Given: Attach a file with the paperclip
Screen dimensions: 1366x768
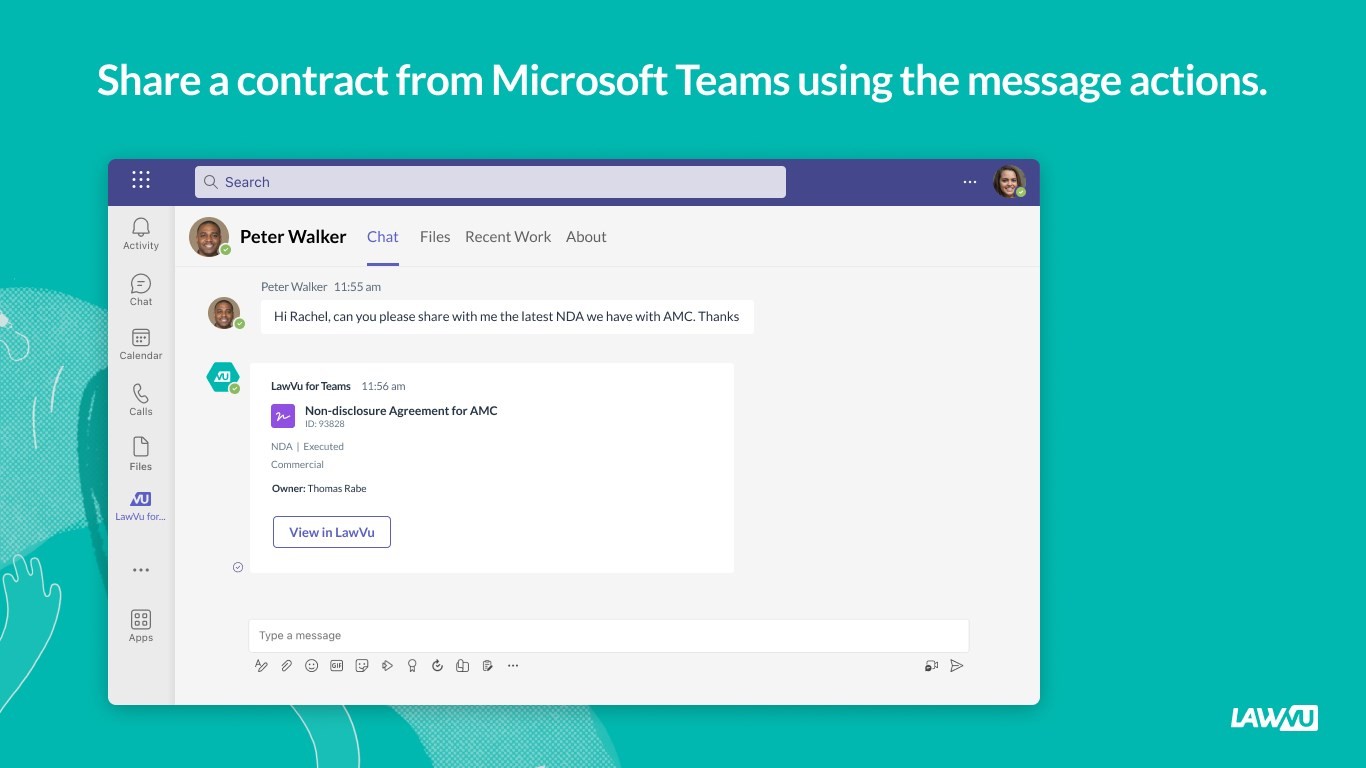Looking at the screenshot, I should coord(287,666).
